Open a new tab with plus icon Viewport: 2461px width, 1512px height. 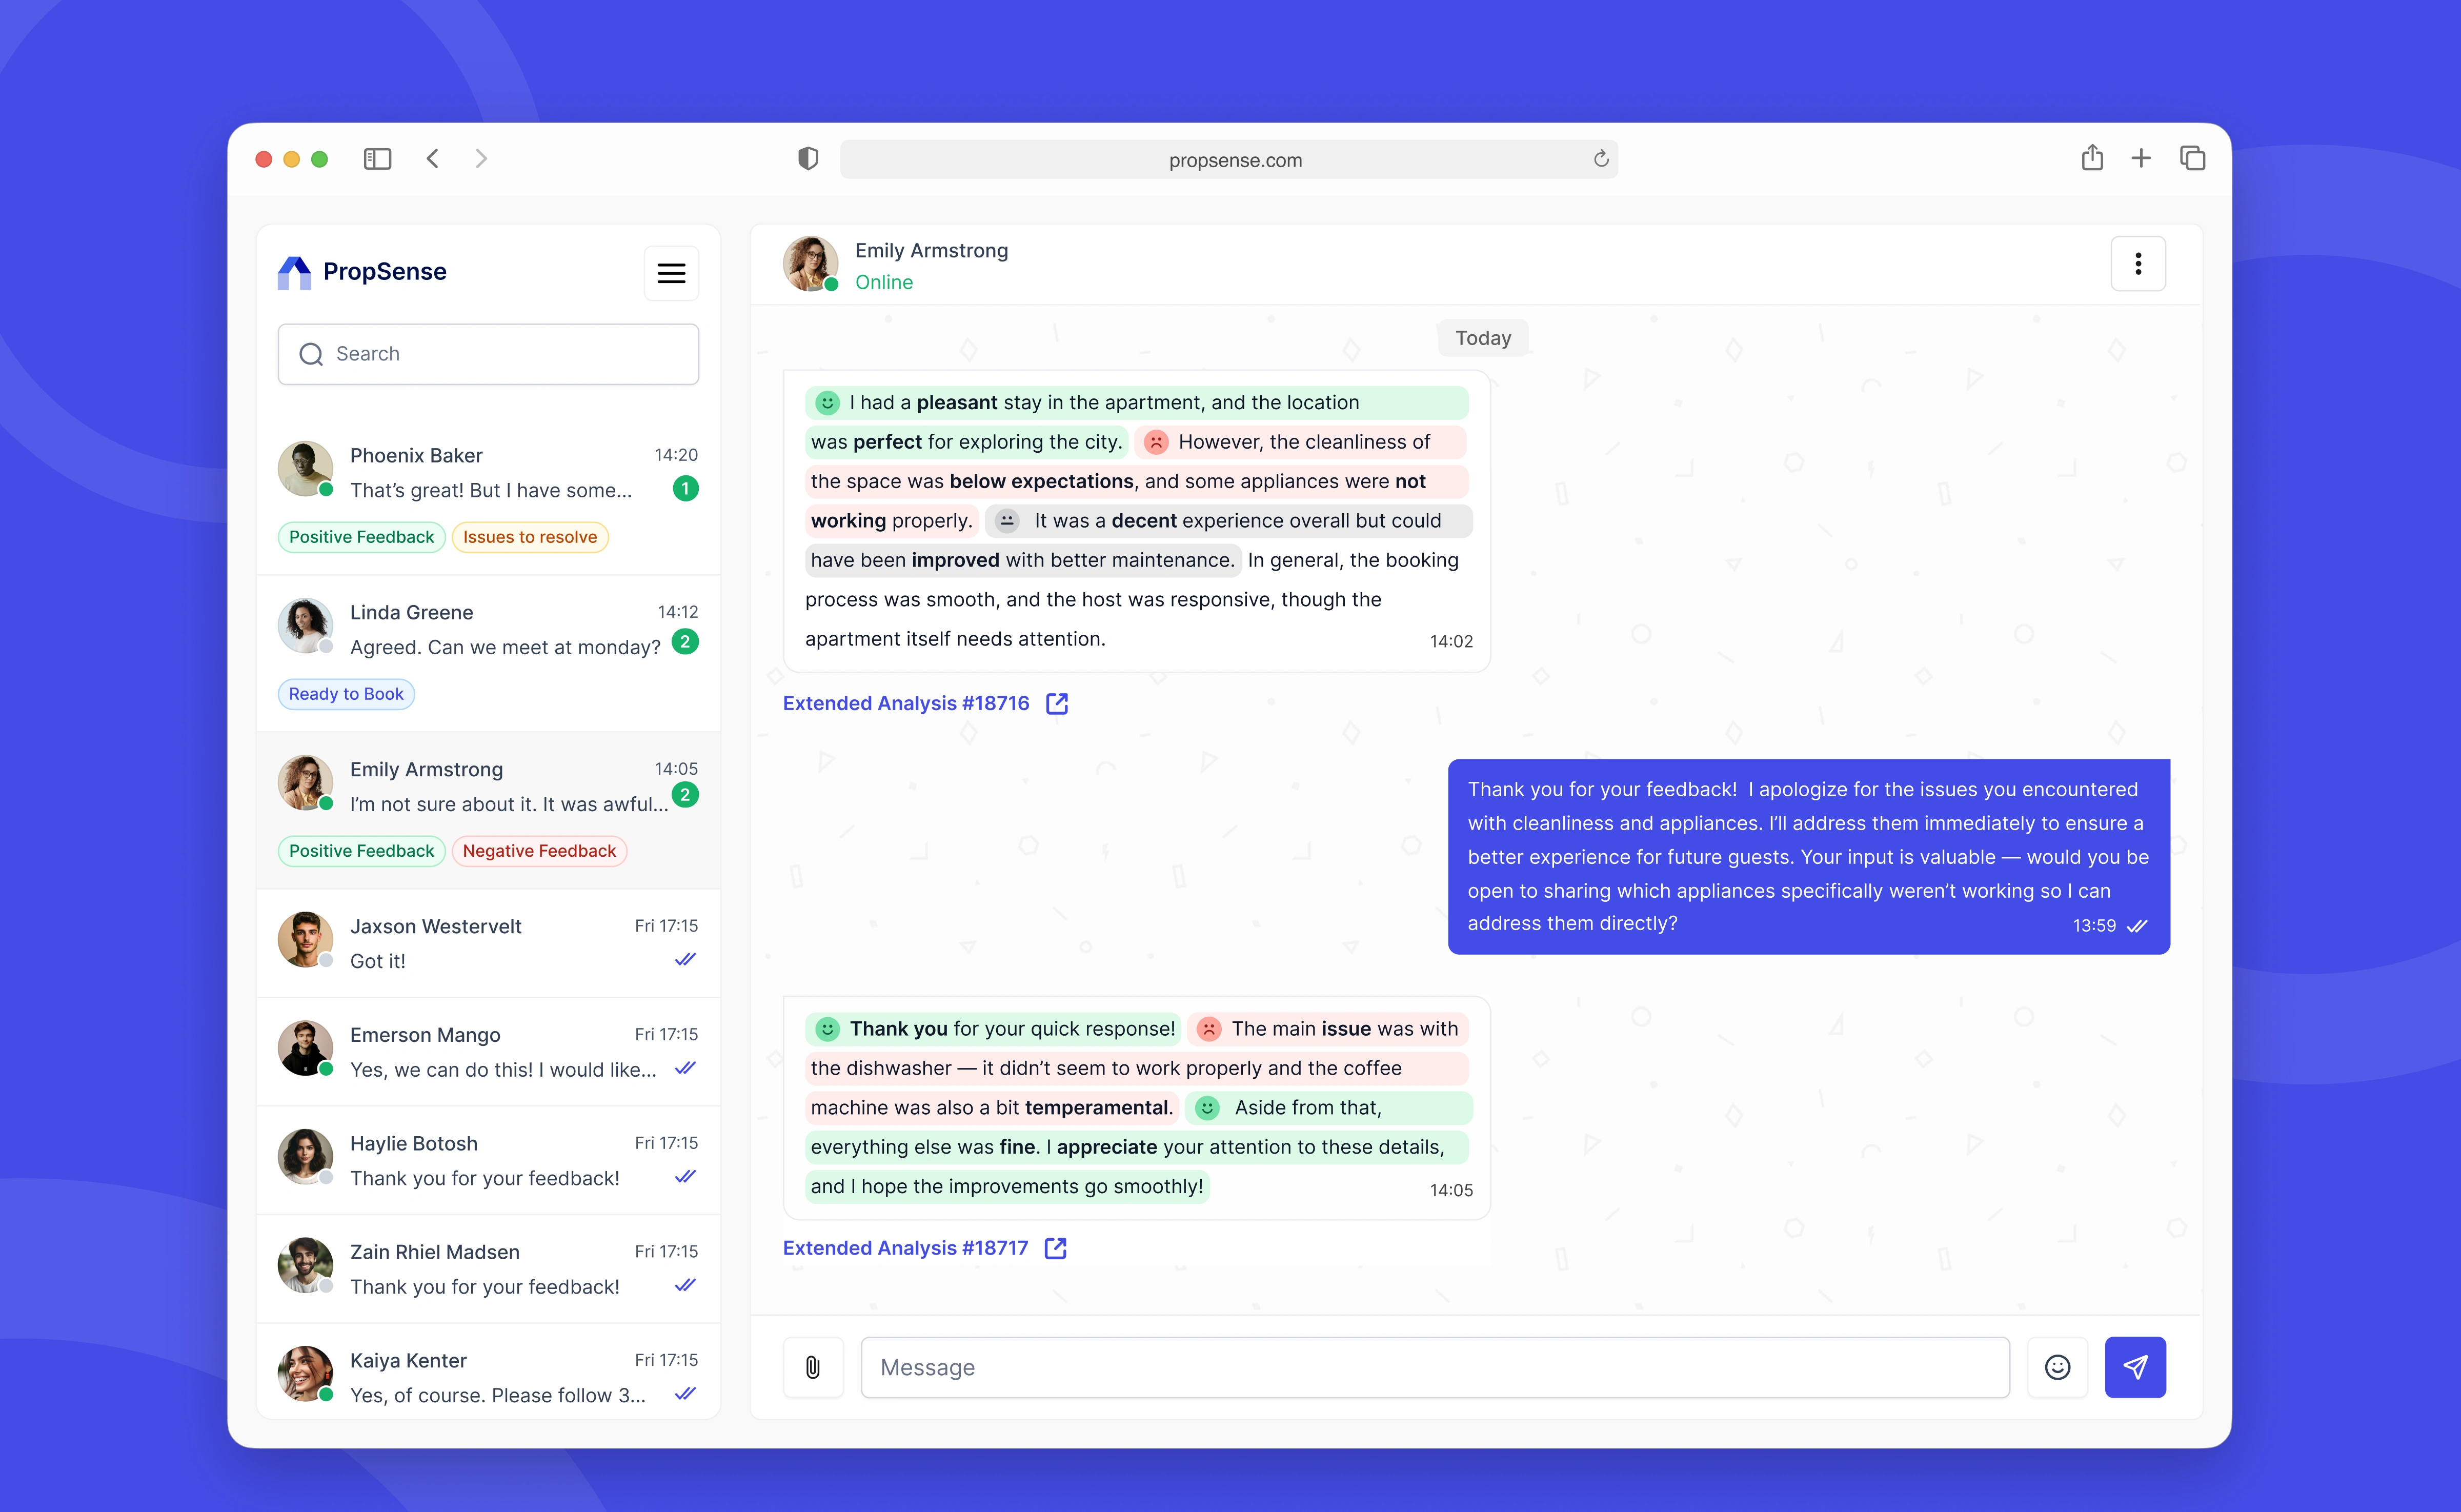tap(2141, 158)
